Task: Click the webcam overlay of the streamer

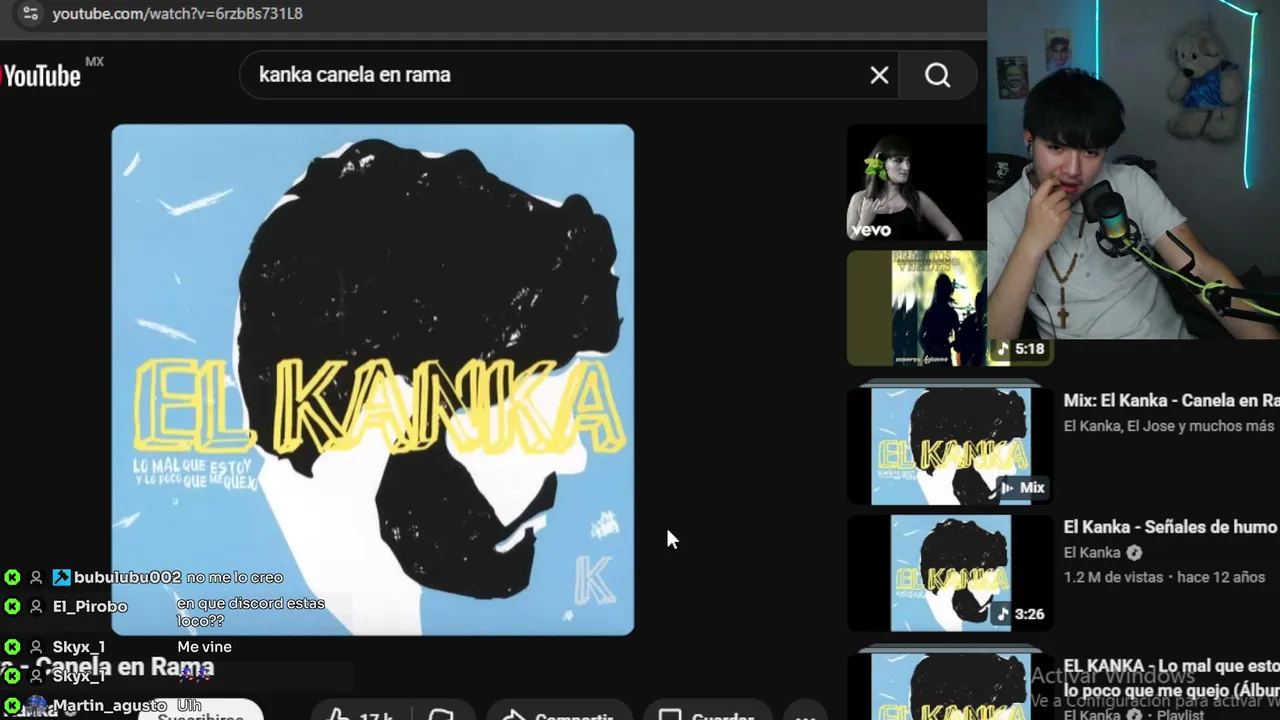Action: 1133,170
